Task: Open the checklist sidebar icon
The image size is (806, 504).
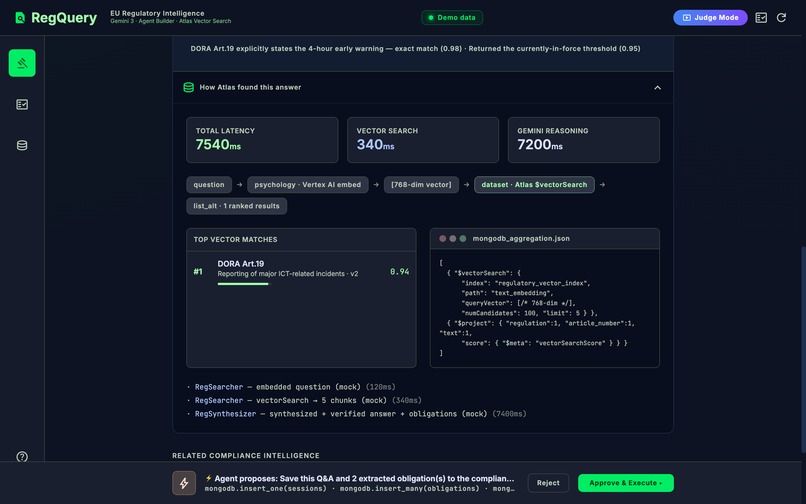Action: (22, 104)
